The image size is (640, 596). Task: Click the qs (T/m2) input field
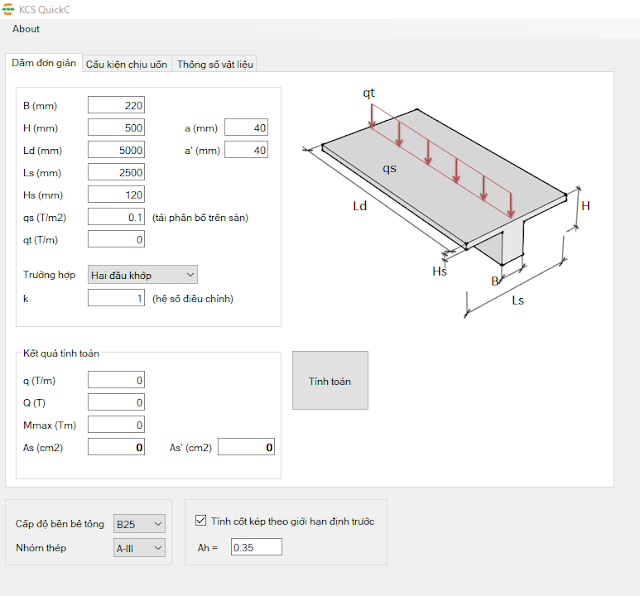tap(116, 217)
